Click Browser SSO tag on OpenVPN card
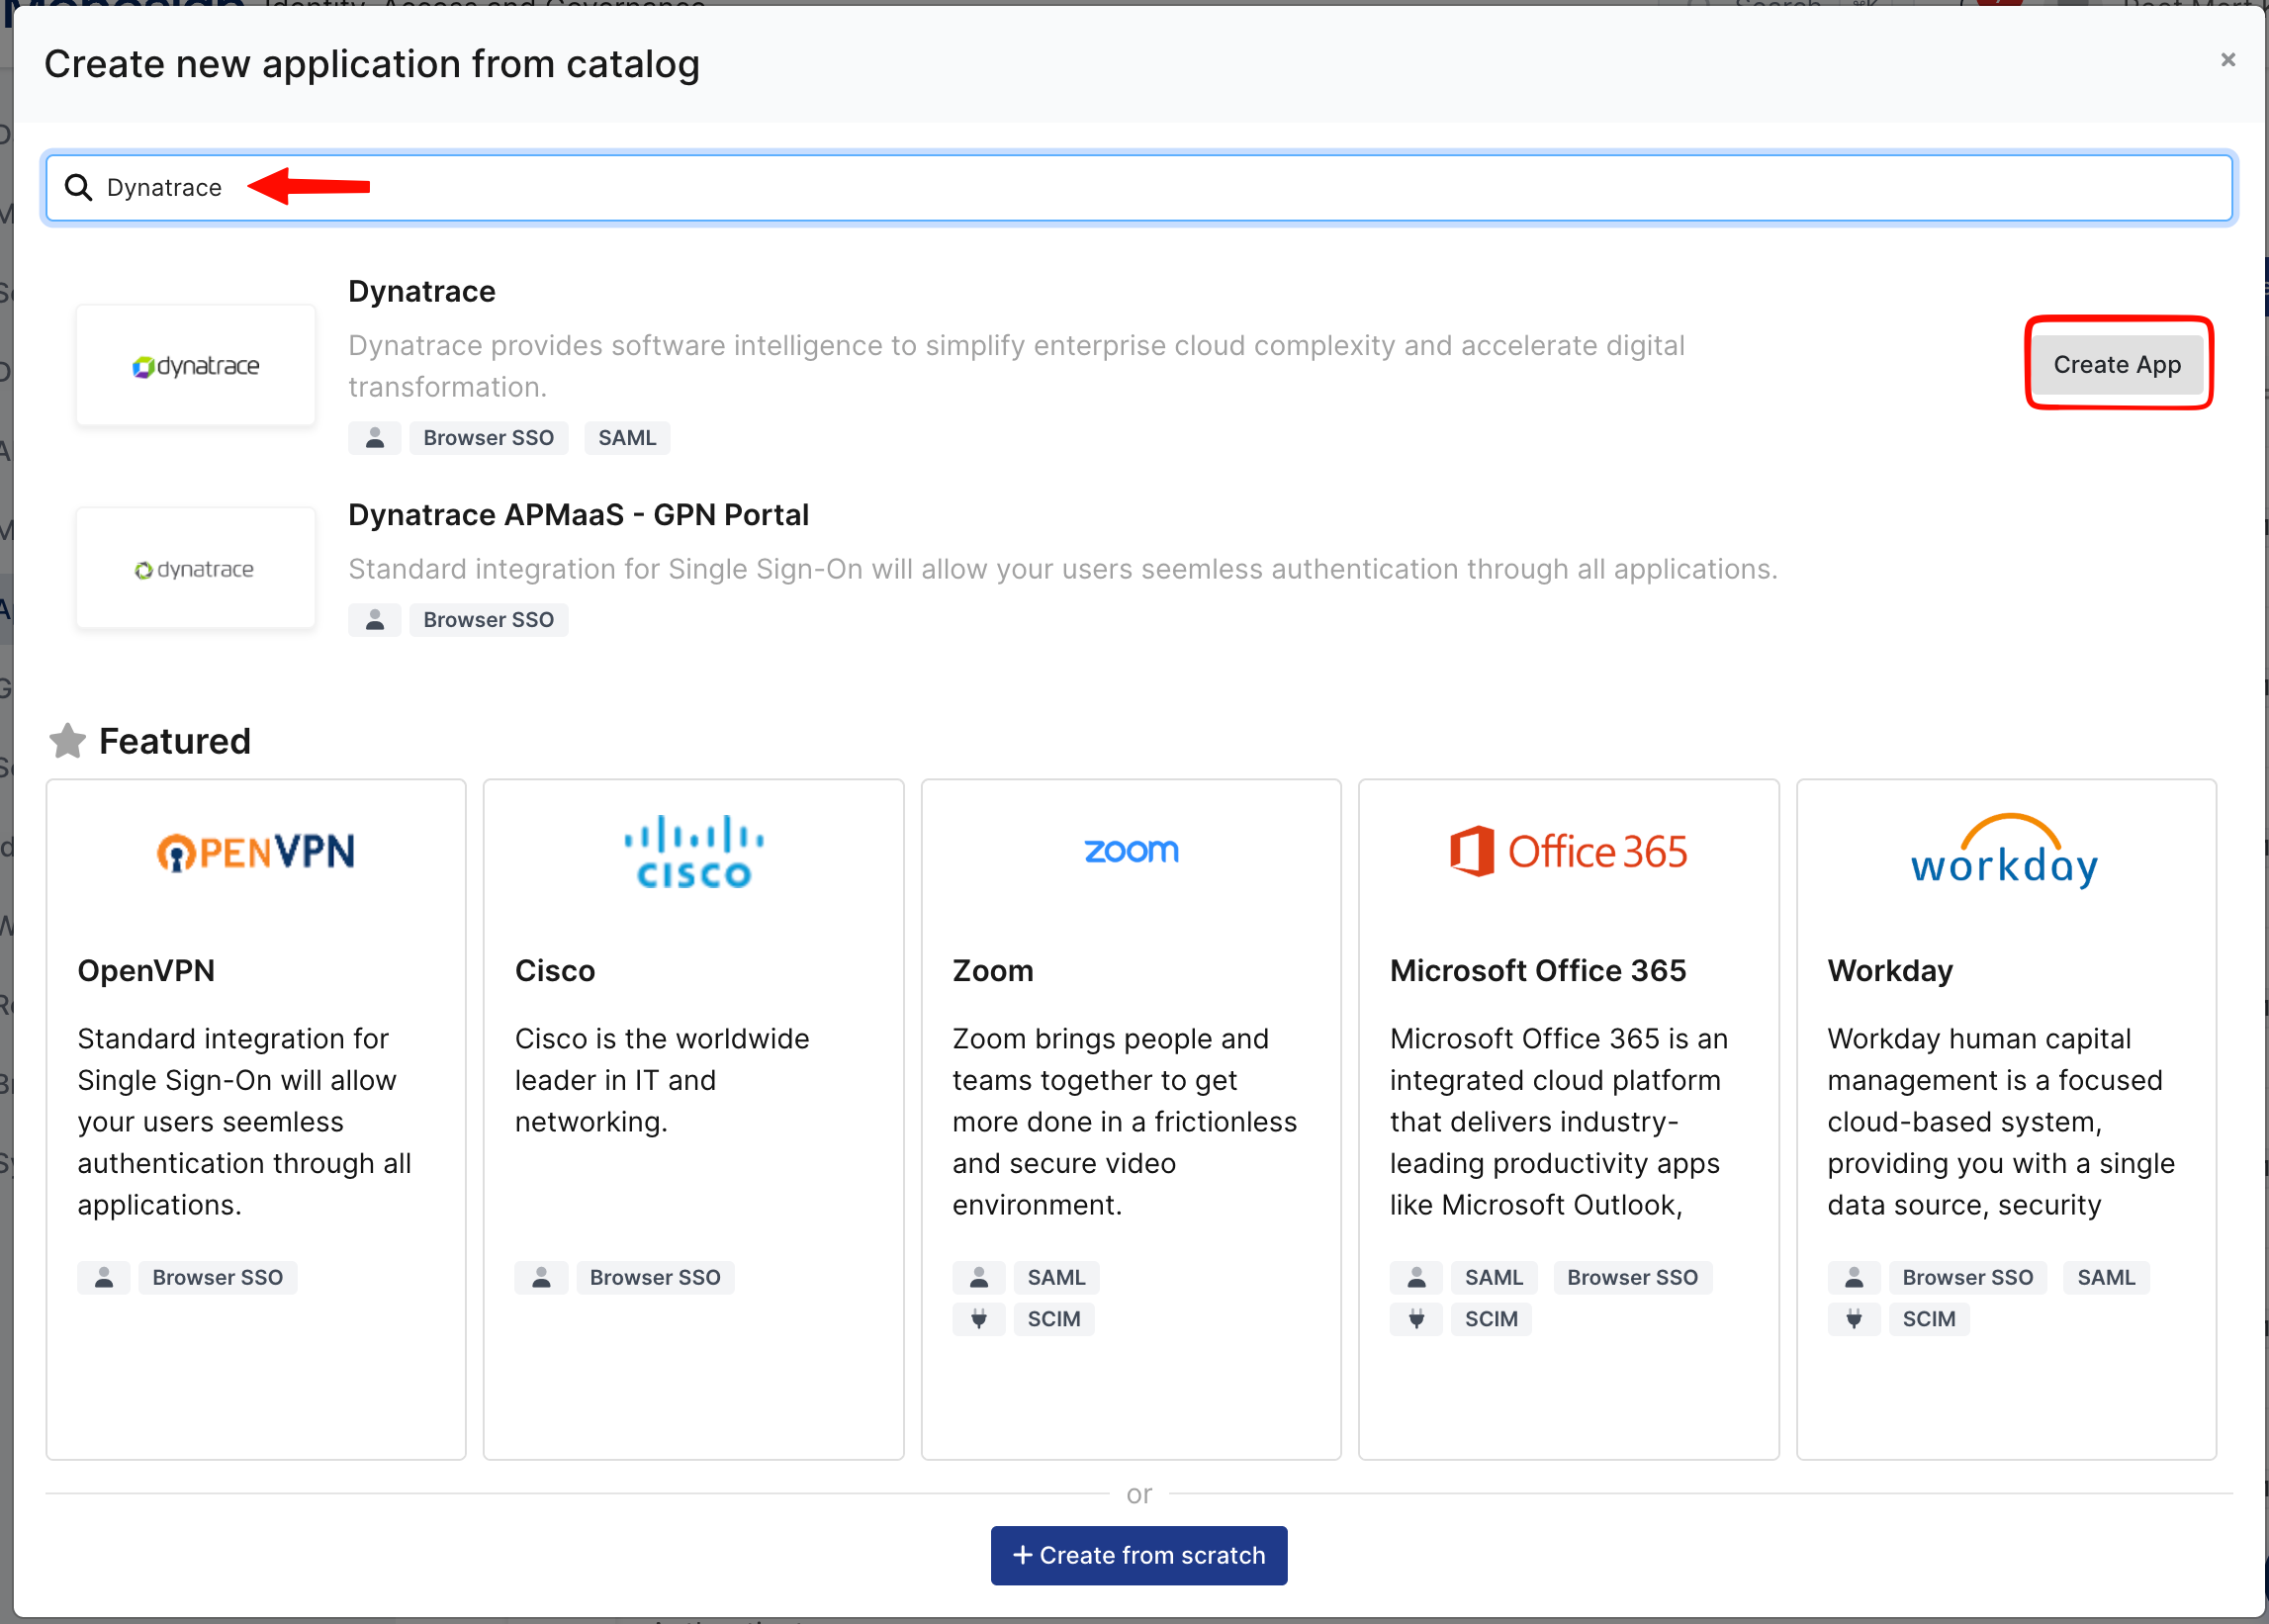 point(217,1277)
